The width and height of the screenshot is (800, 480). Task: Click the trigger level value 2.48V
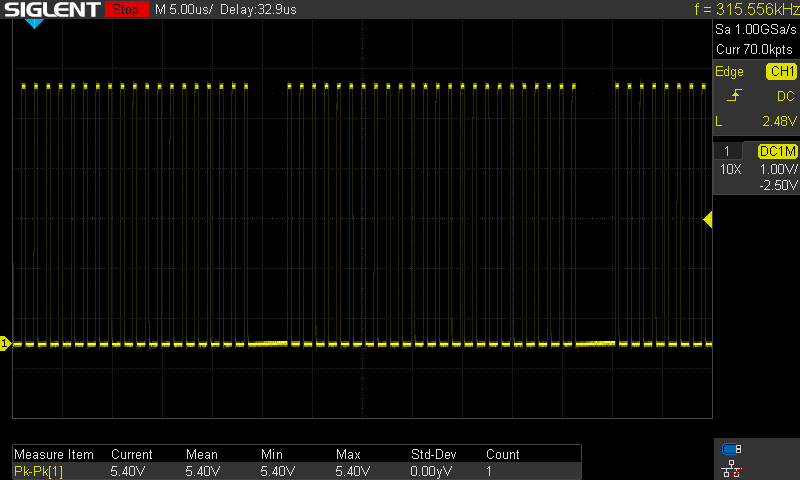point(779,121)
